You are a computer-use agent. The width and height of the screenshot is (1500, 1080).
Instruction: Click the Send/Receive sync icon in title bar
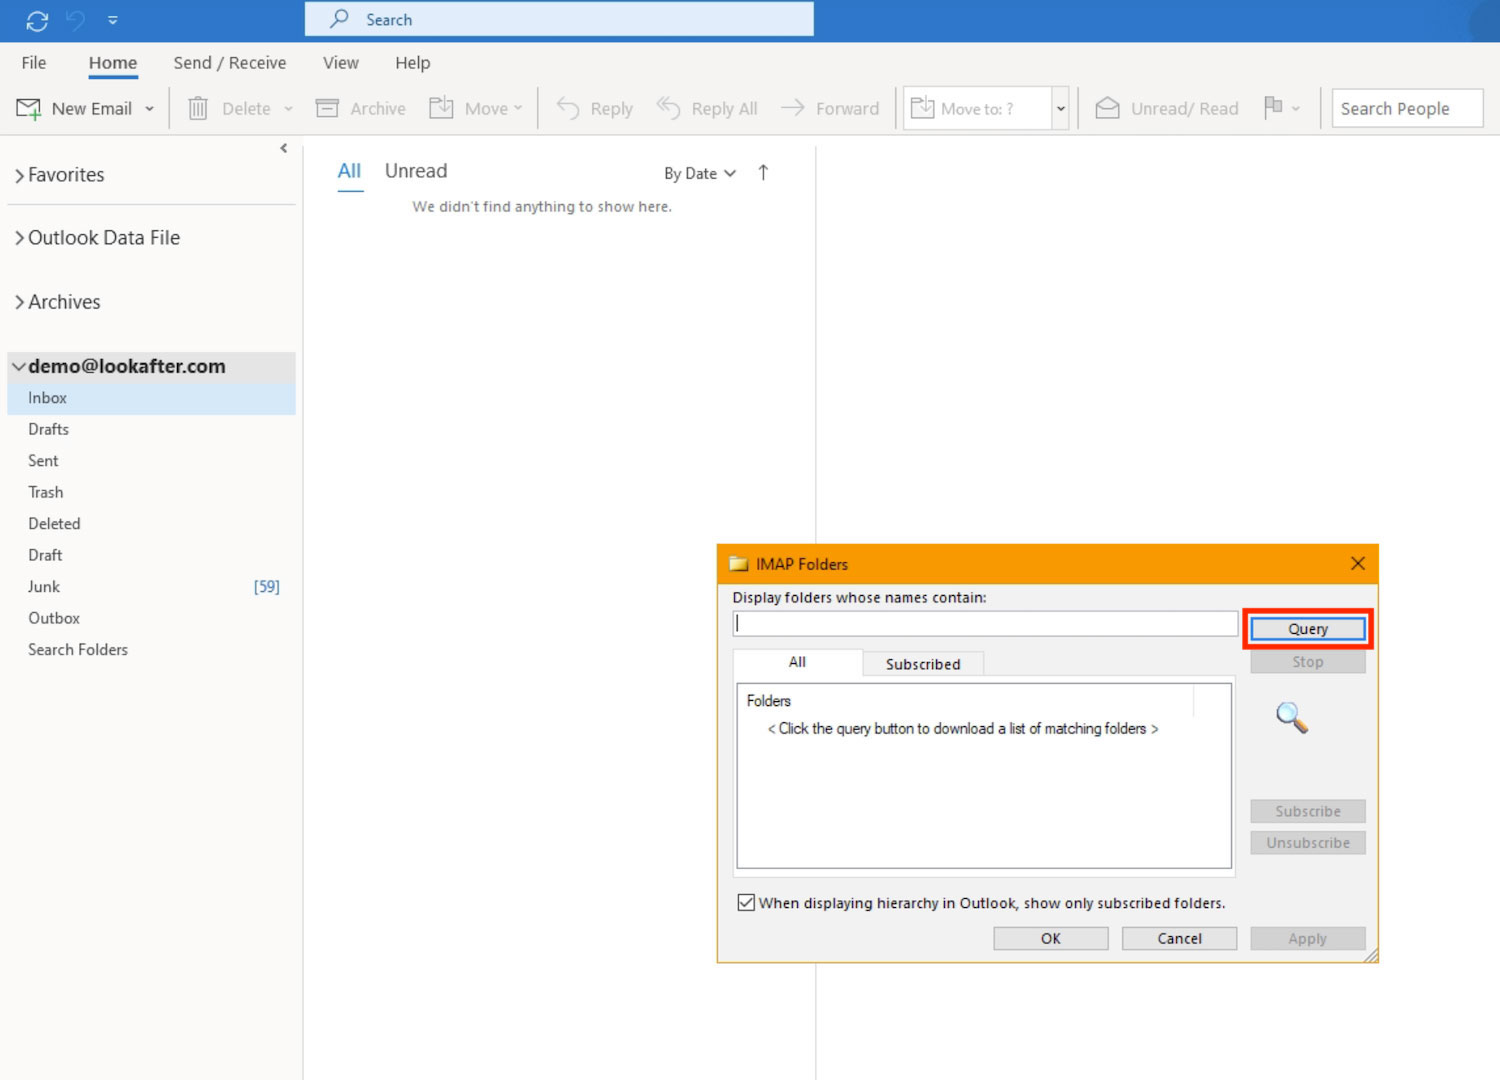click(x=37, y=20)
